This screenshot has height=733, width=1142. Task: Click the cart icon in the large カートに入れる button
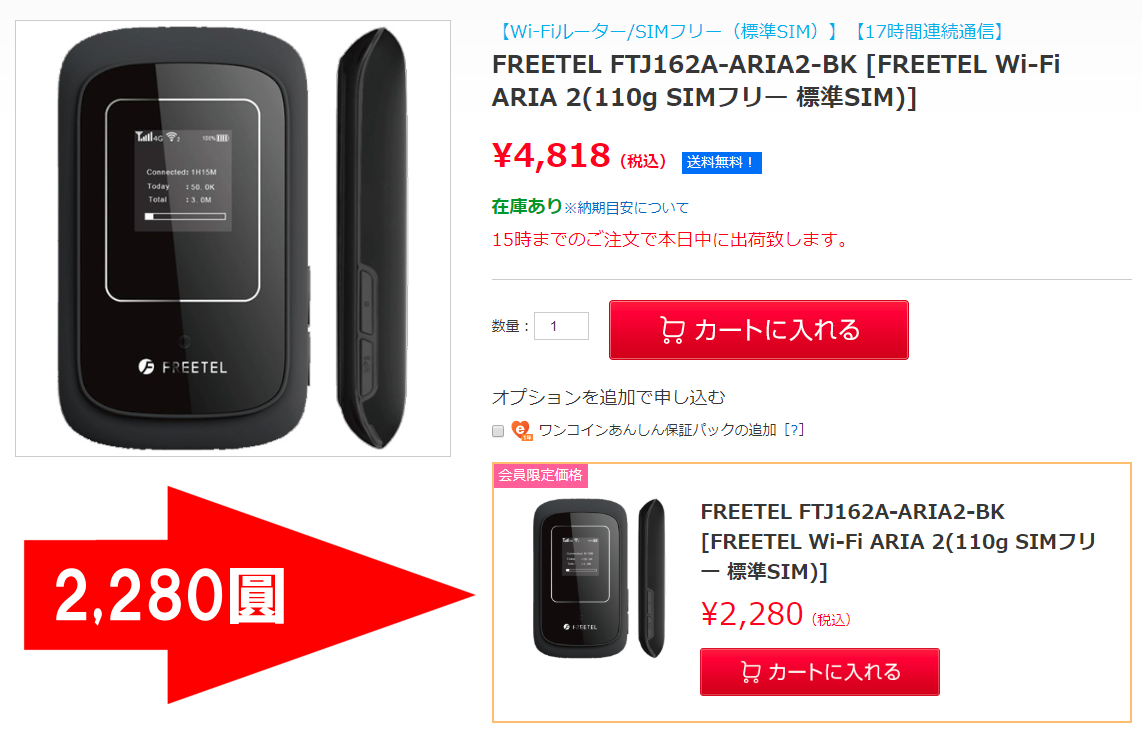[x=672, y=330]
